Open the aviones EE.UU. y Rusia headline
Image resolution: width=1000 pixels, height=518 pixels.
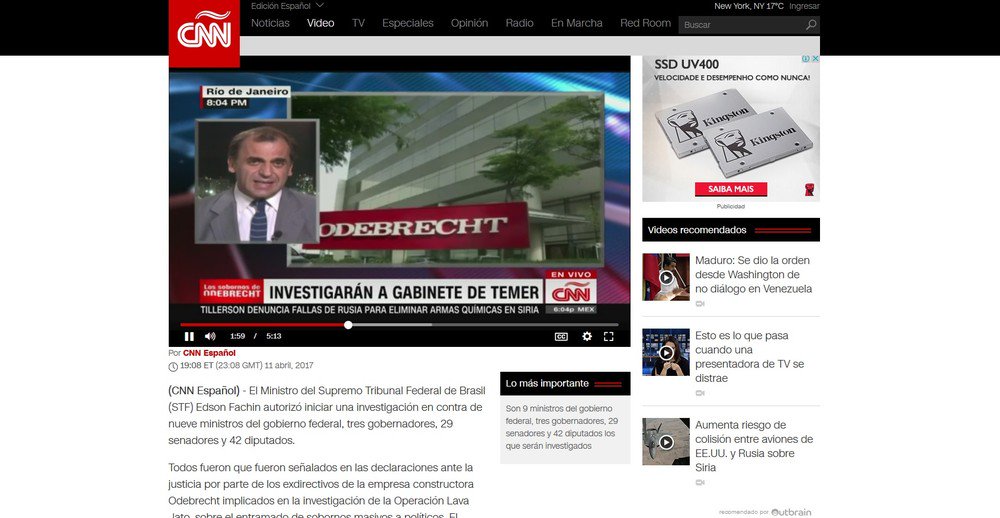pyautogui.click(x=754, y=446)
